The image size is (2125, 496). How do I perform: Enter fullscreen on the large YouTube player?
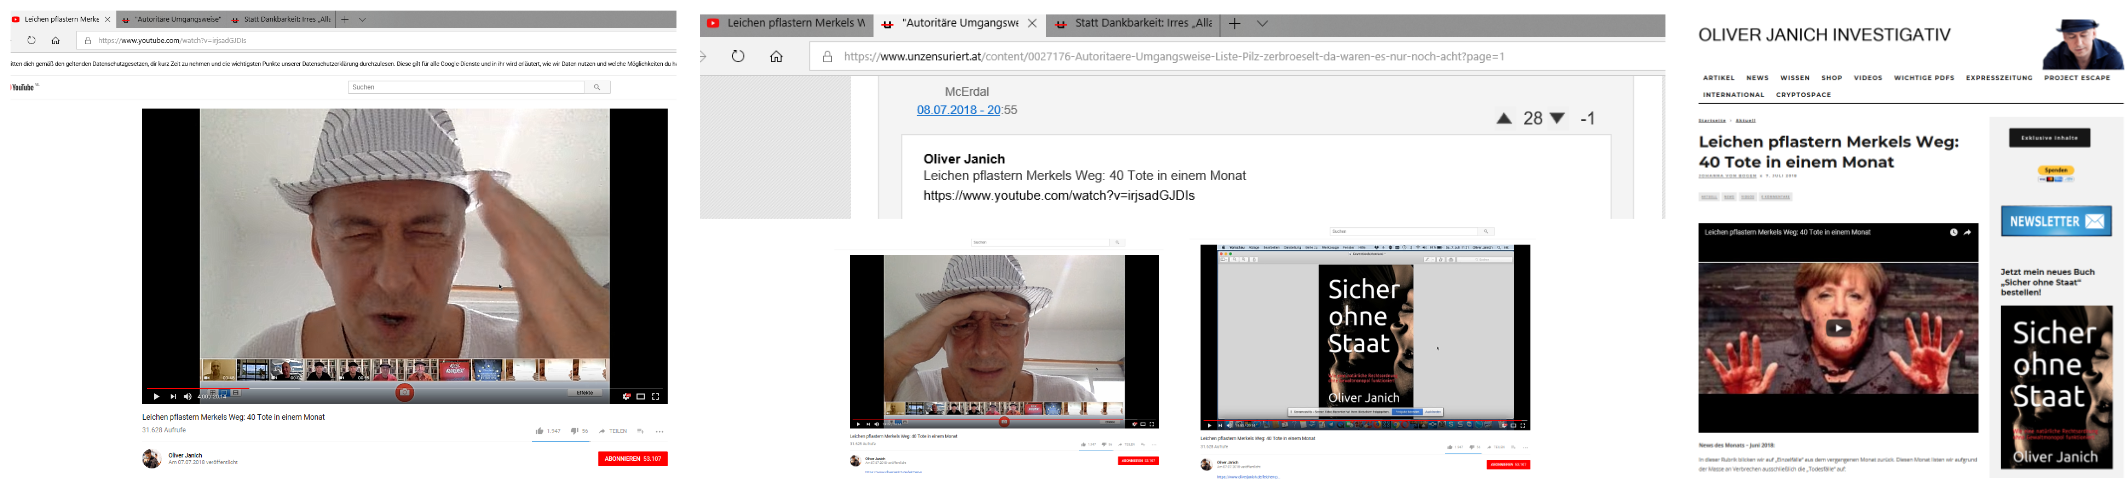tap(655, 396)
